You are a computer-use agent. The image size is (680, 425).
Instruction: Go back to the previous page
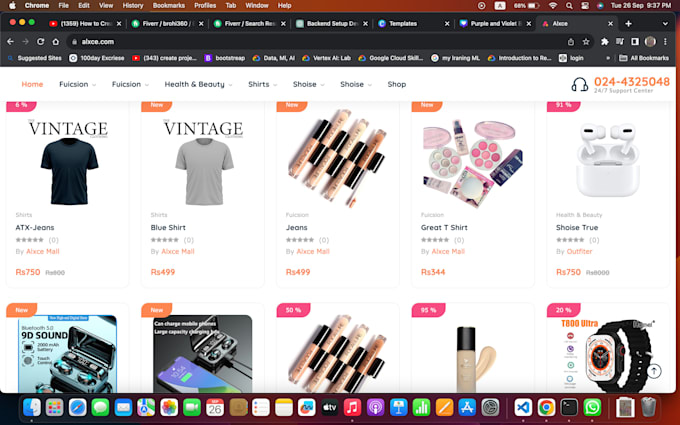pyautogui.click(x=10, y=42)
